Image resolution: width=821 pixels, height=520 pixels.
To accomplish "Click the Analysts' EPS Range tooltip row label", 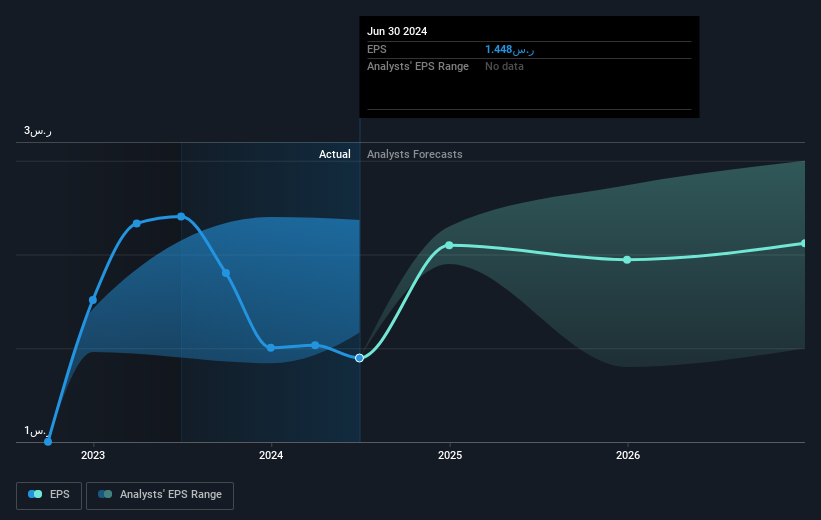I will 418,67.
